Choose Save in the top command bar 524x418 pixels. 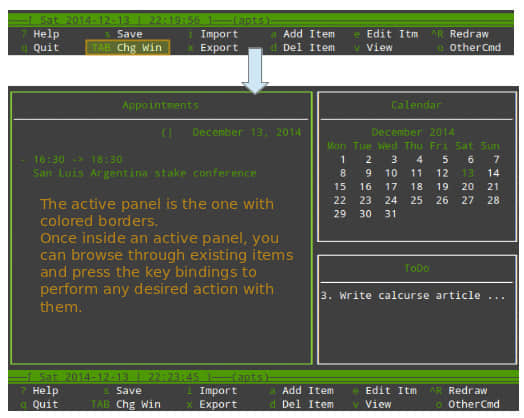point(130,34)
